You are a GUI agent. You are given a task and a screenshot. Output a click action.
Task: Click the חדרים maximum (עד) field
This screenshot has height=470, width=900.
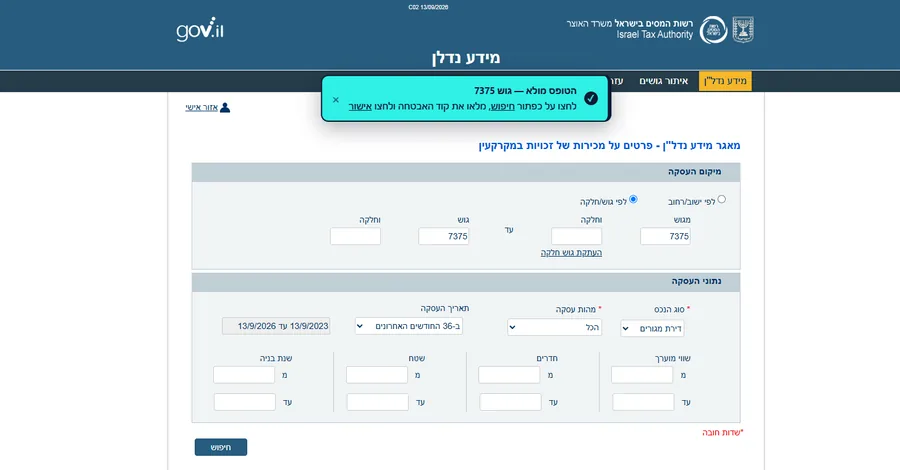(510, 402)
